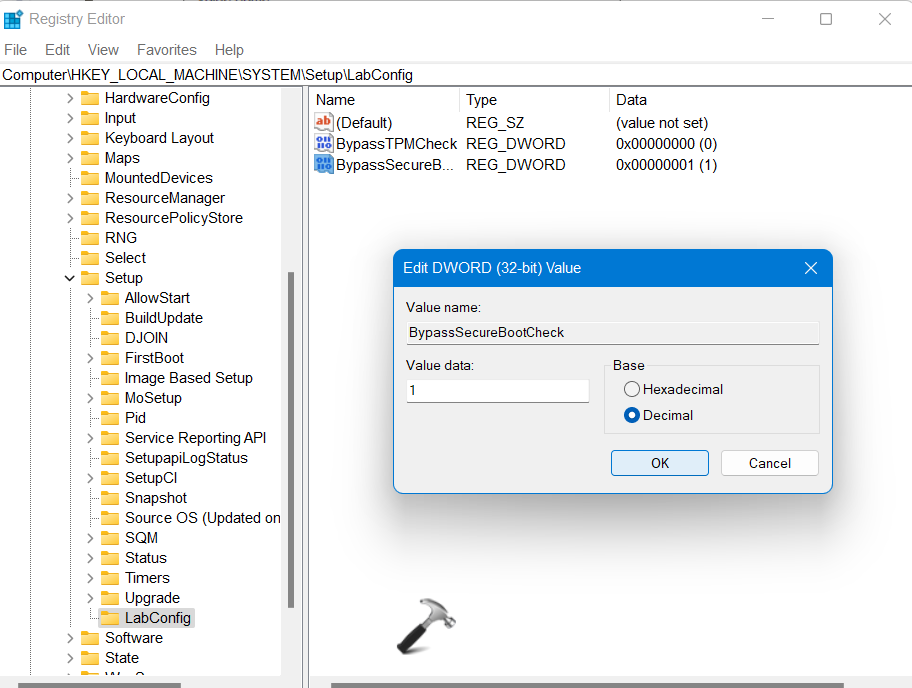Click the Snapshot folder icon
Screen dimensions: 912x688
click(110, 498)
